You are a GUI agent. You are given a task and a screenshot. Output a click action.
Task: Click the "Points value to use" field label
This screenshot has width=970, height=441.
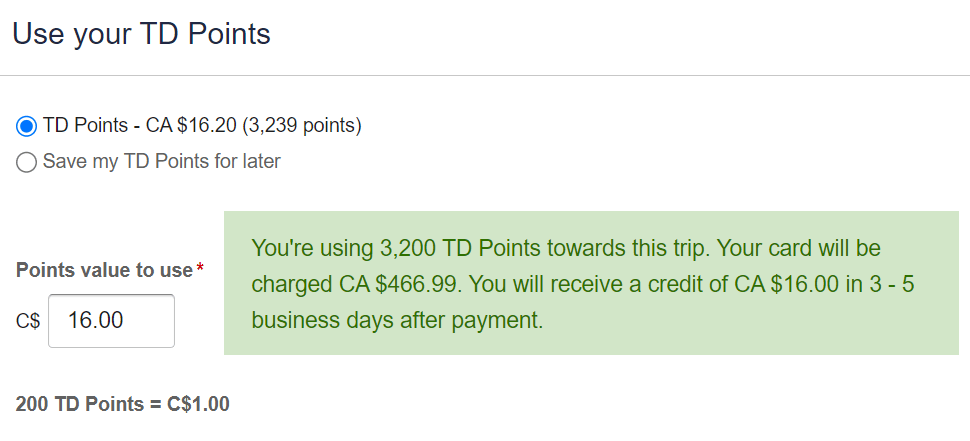tap(104, 270)
